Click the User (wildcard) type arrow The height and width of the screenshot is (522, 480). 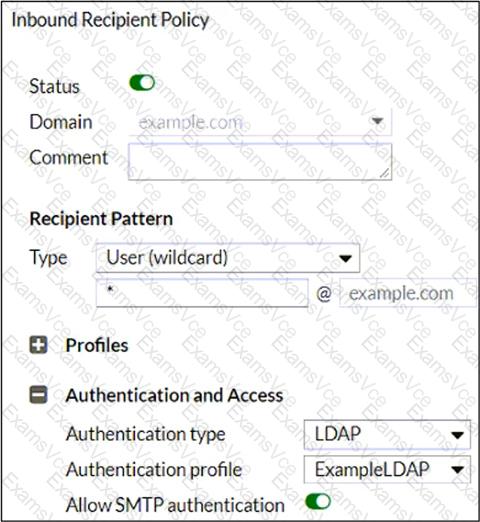[345, 258]
